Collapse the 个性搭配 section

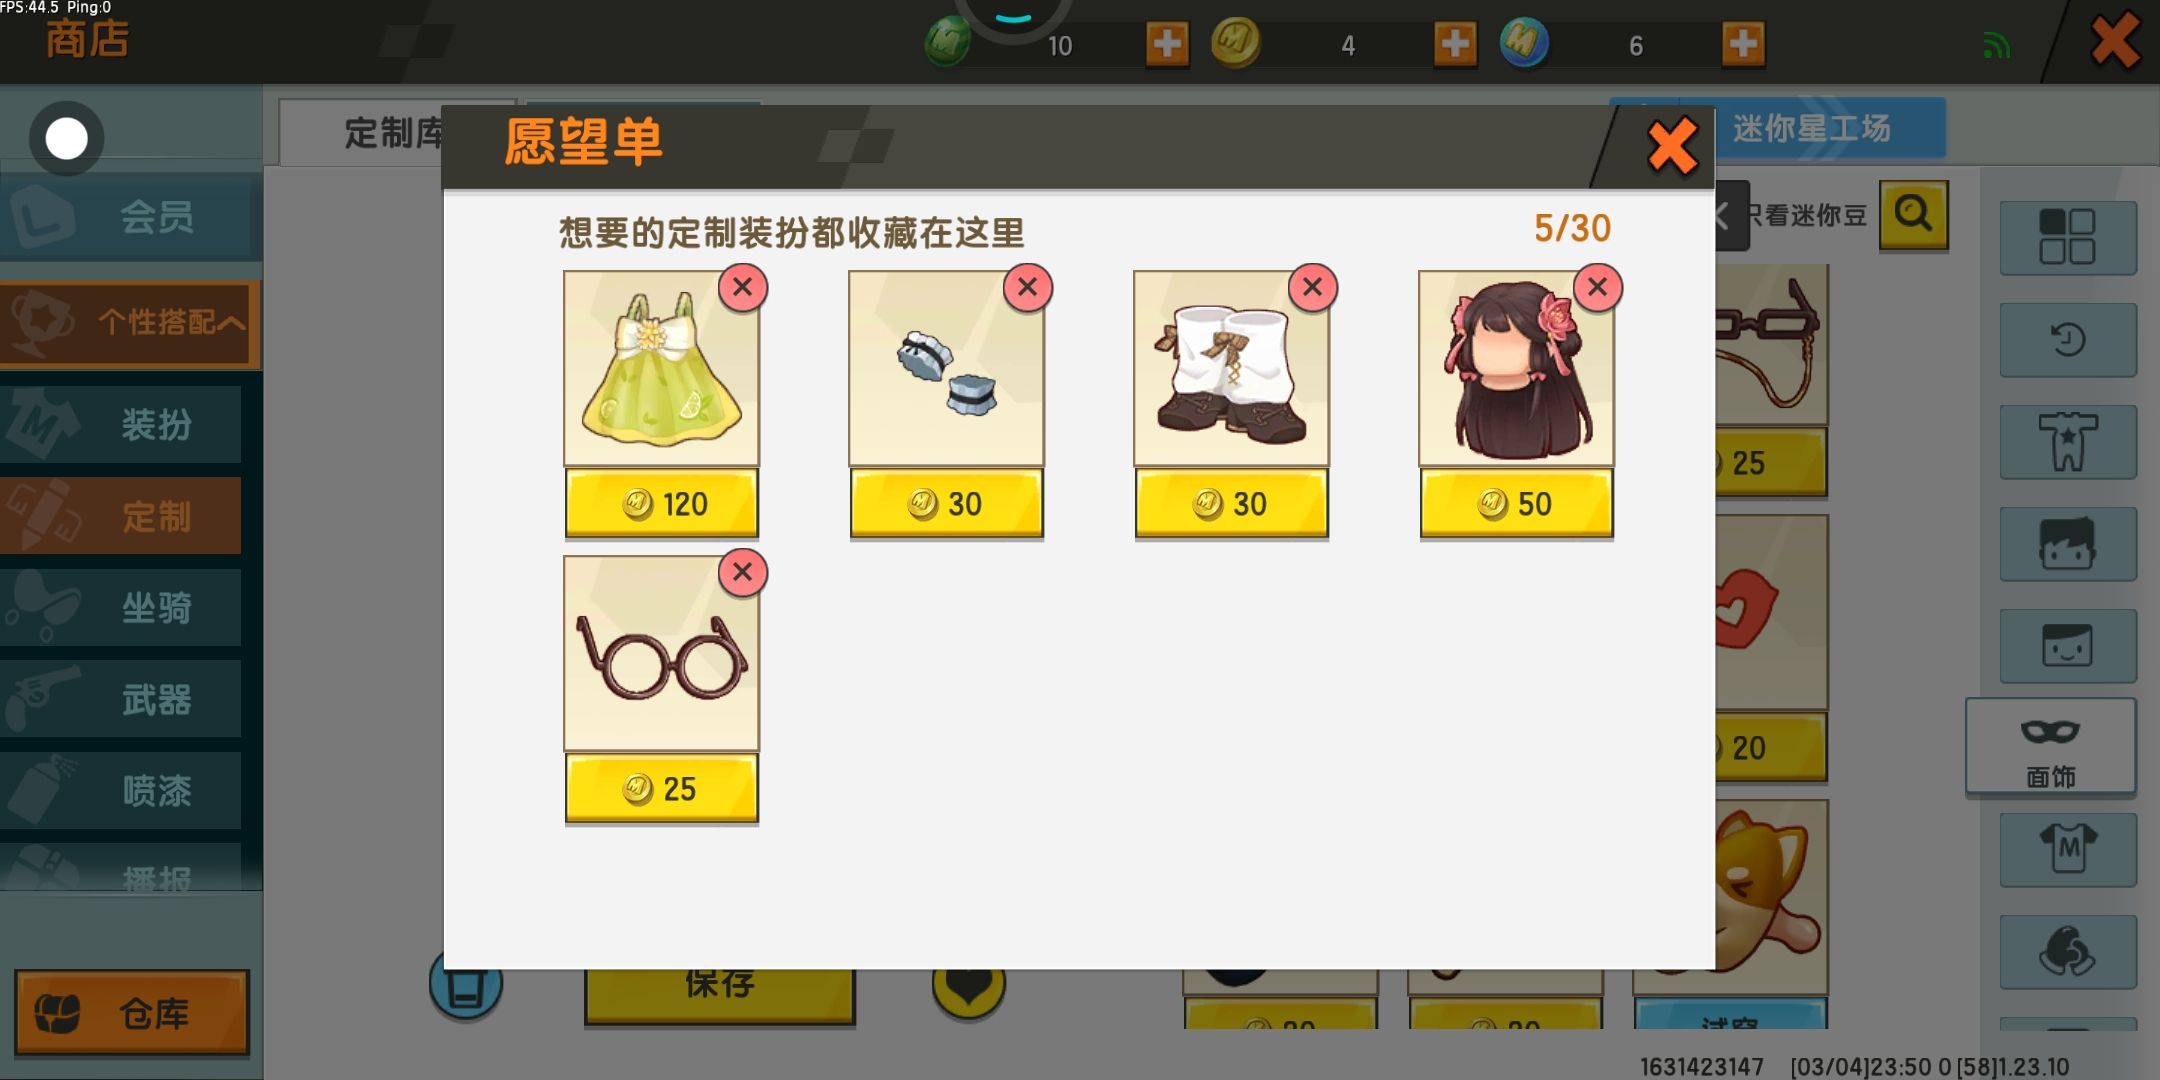tap(130, 323)
